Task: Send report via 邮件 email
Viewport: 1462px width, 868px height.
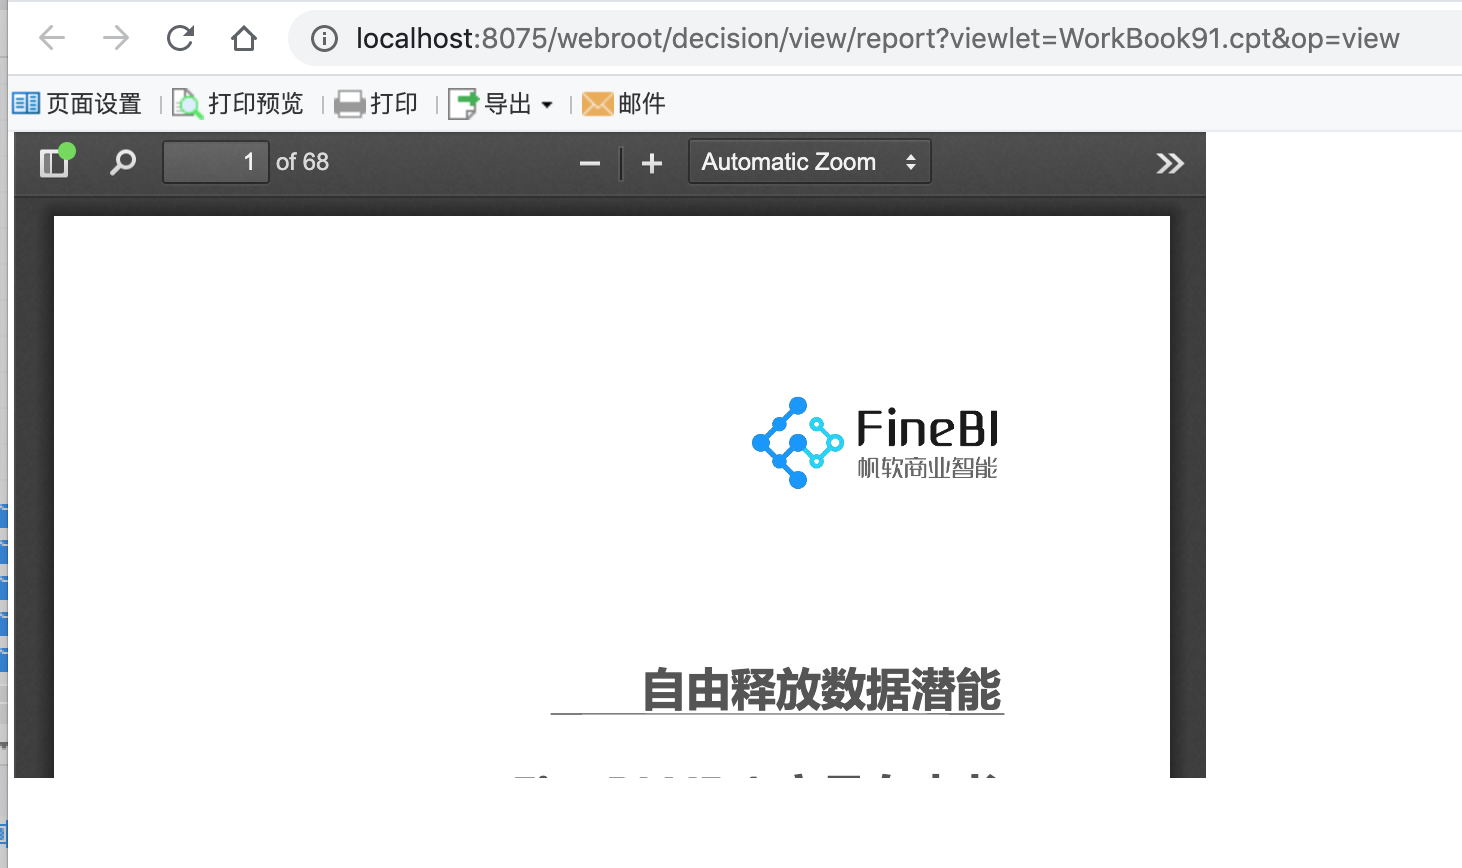Action: tap(623, 103)
